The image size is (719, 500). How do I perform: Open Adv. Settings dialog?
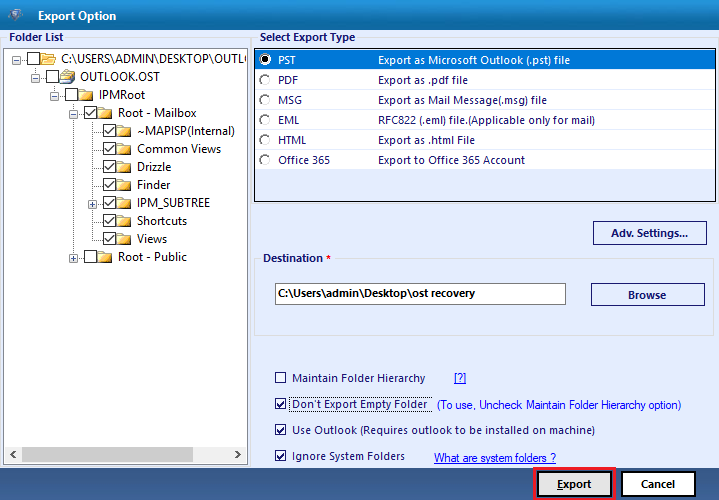point(649,233)
